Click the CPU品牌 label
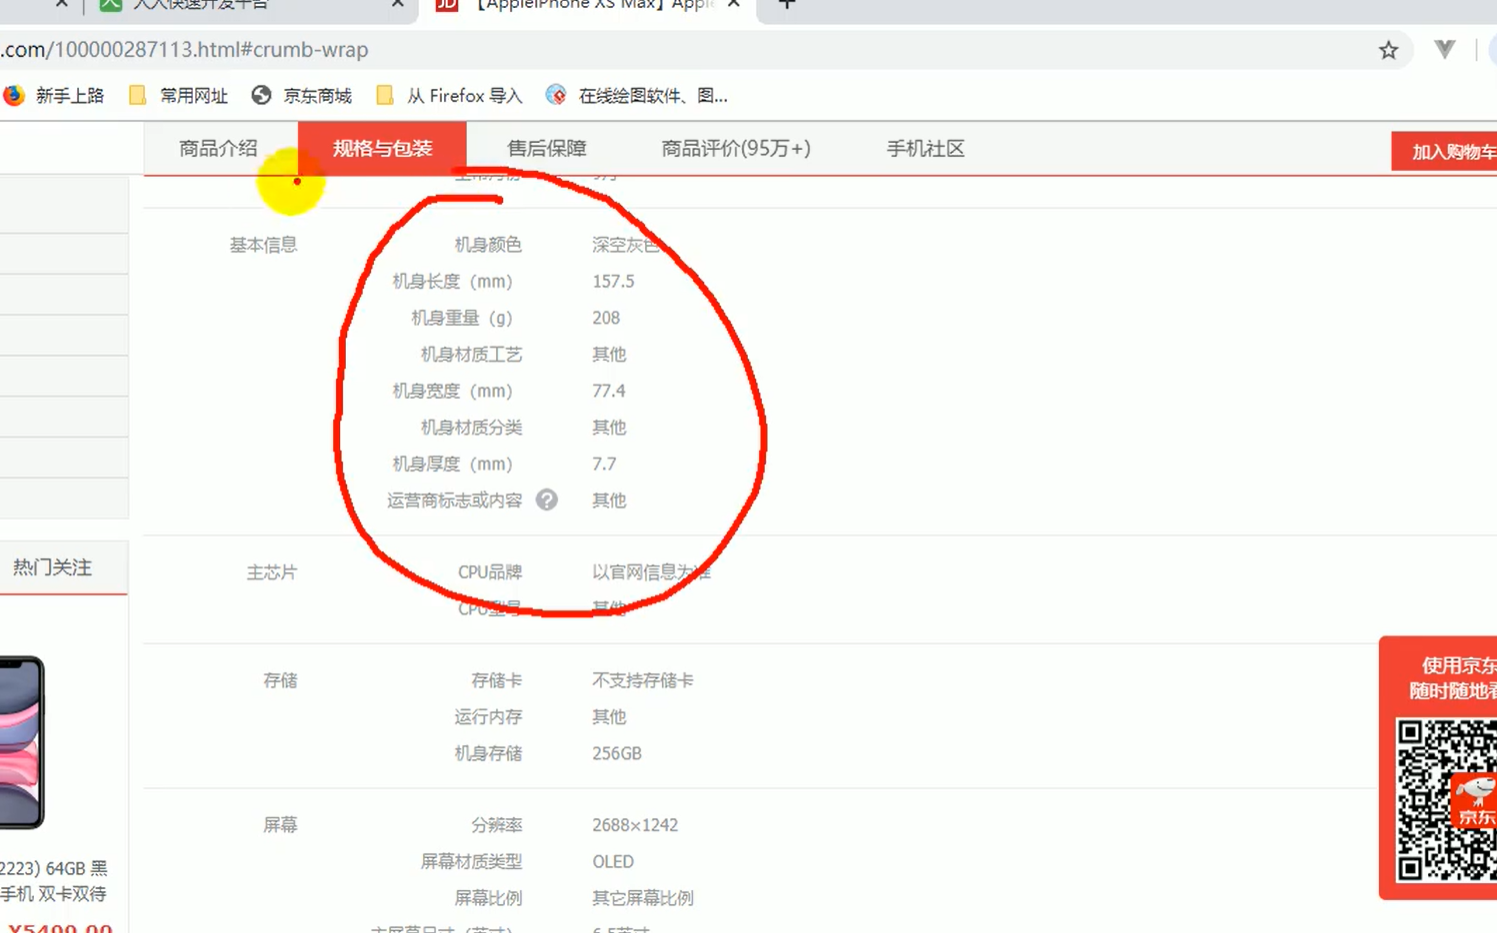The height and width of the screenshot is (933, 1497). pyautogui.click(x=490, y=572)
